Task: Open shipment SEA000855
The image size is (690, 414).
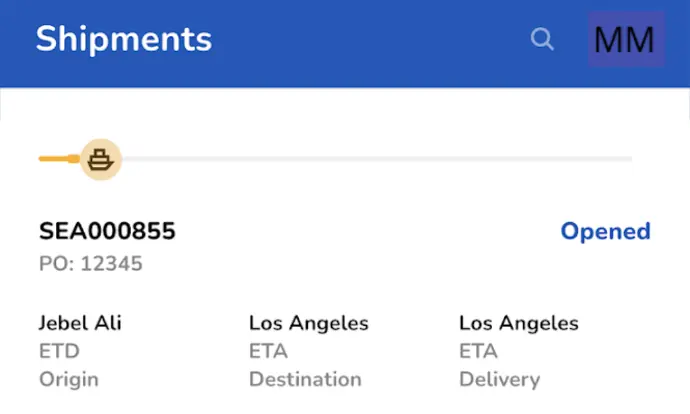Action: coord(107,231)
